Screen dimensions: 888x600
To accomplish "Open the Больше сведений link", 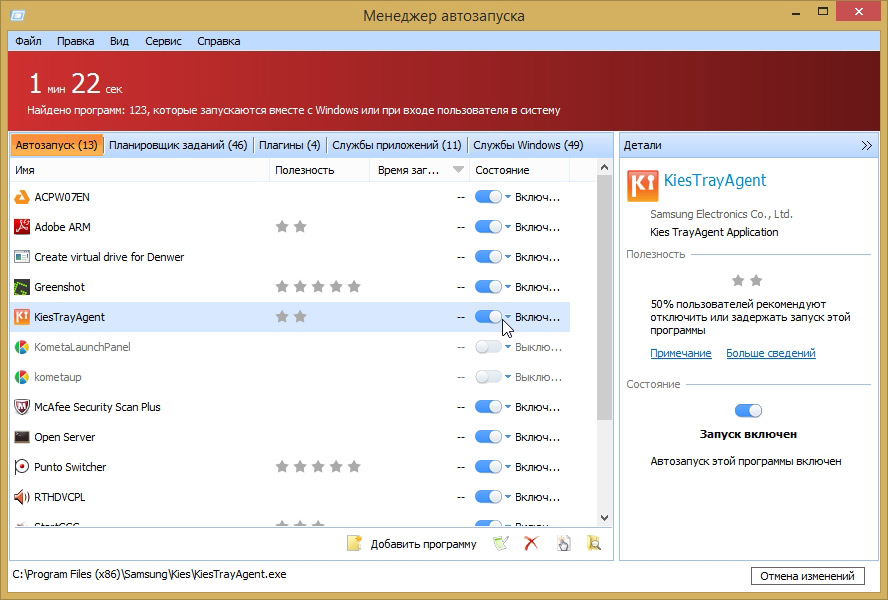I will point(771,353).
